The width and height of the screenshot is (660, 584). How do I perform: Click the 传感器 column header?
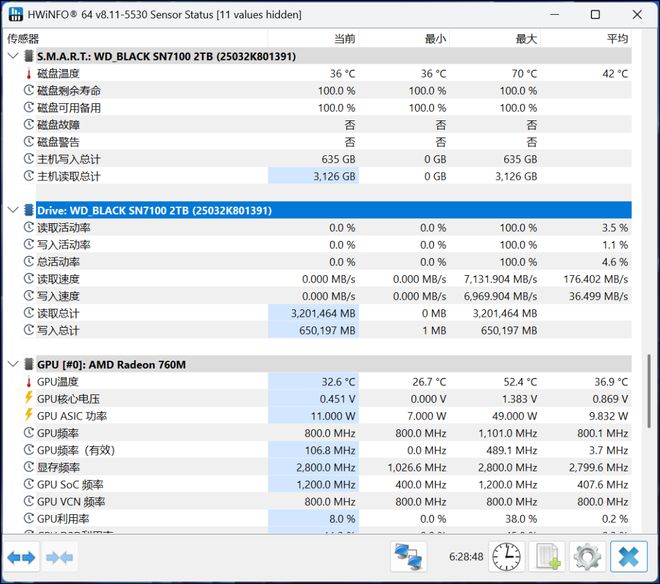pos(24,39)
